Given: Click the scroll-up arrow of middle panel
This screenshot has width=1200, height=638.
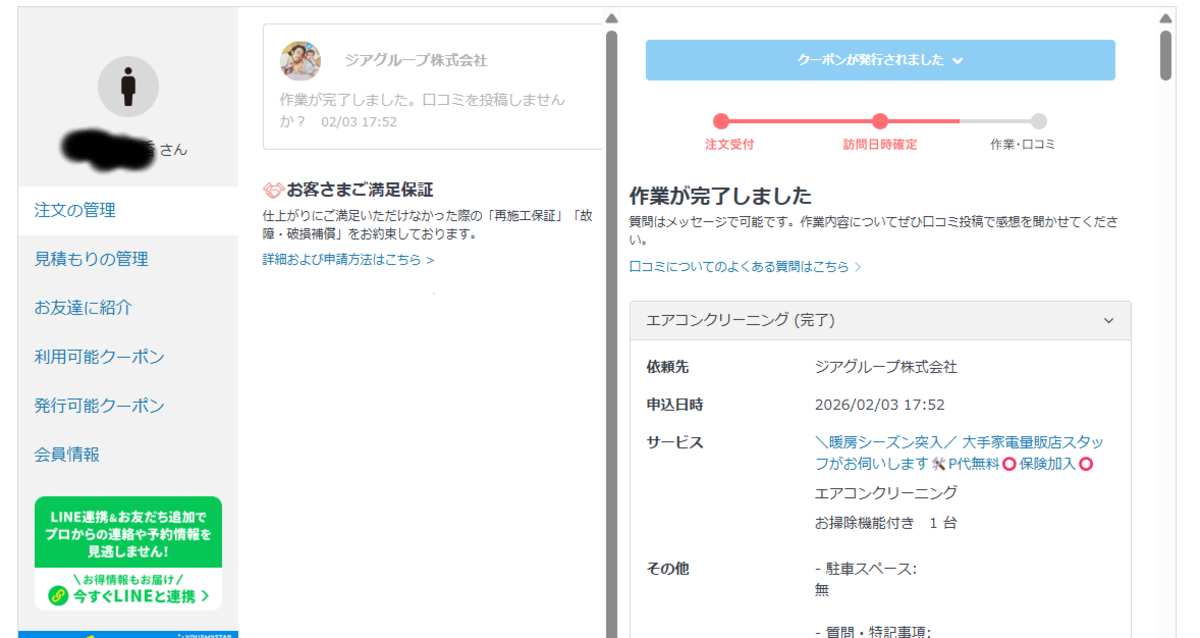Looking at the screenshot, I should (611, 18).
